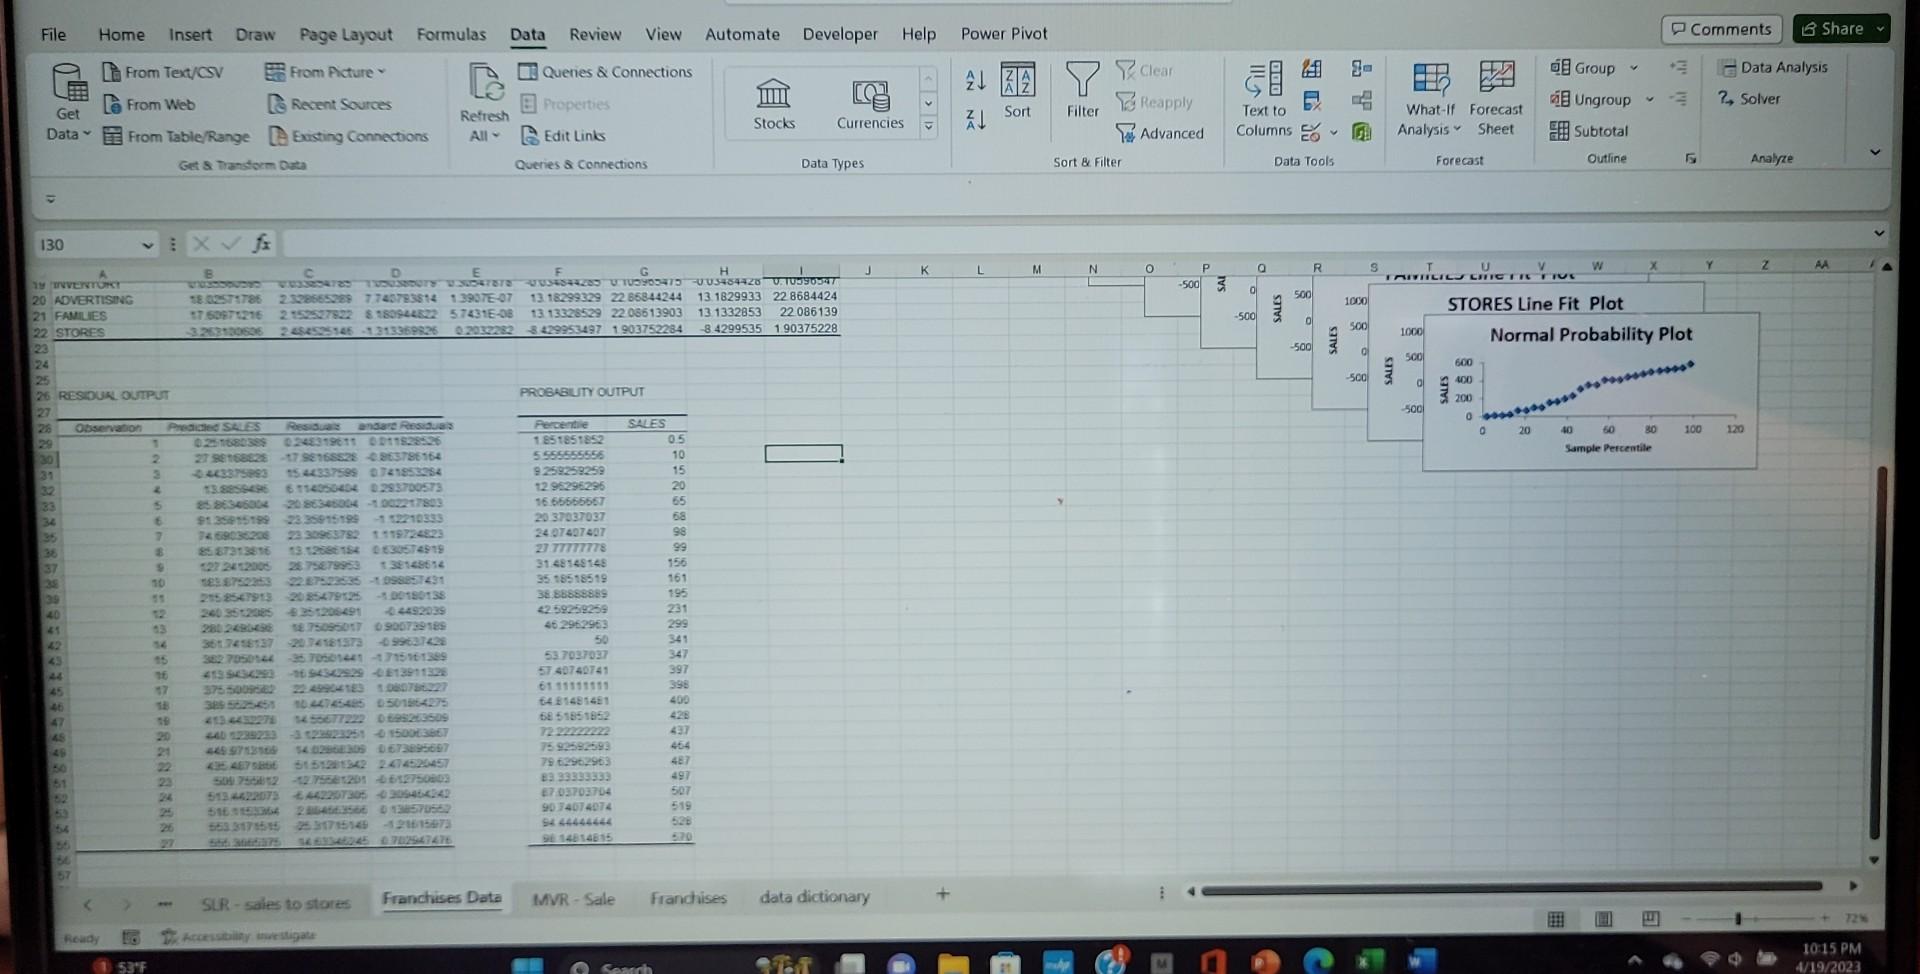This screenshot has width=1920, height=974.
Task: Expand the Data Types gallery
Action: (929, 126)
